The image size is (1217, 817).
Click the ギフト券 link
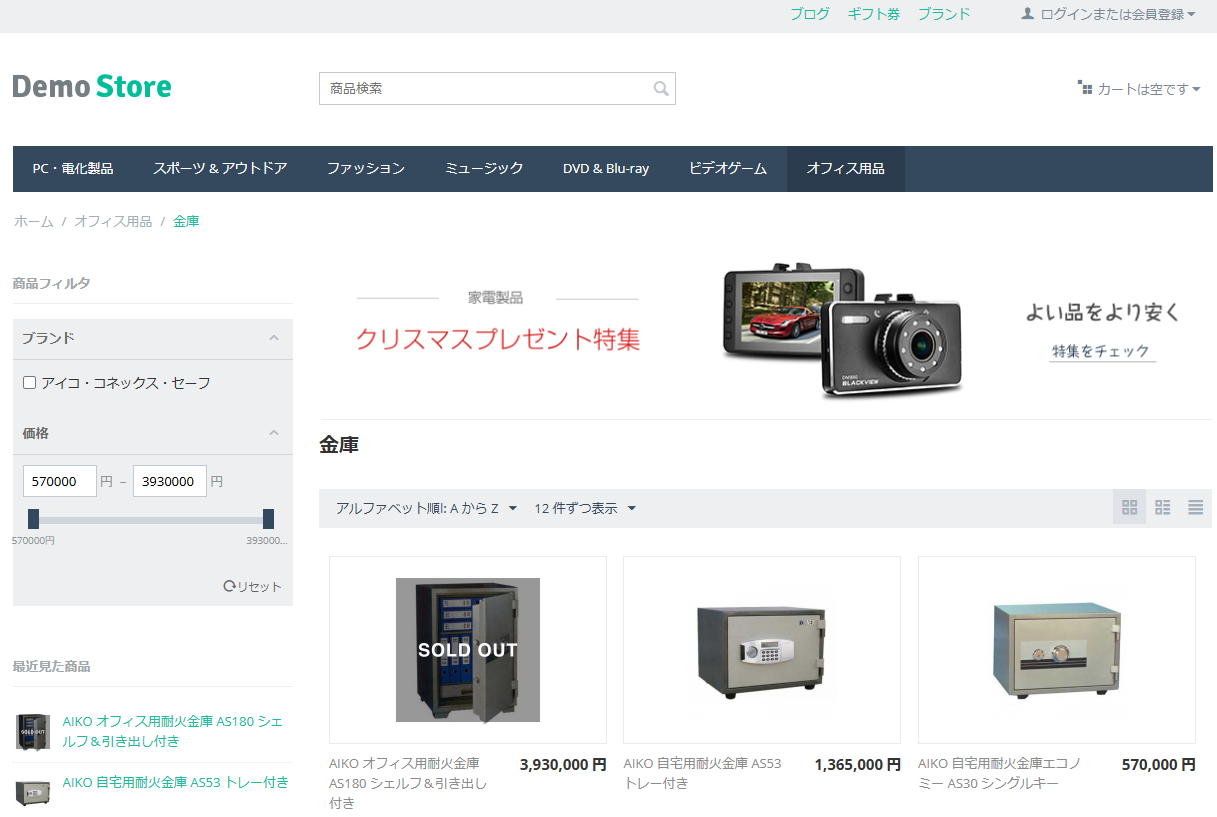coord(873,14)
